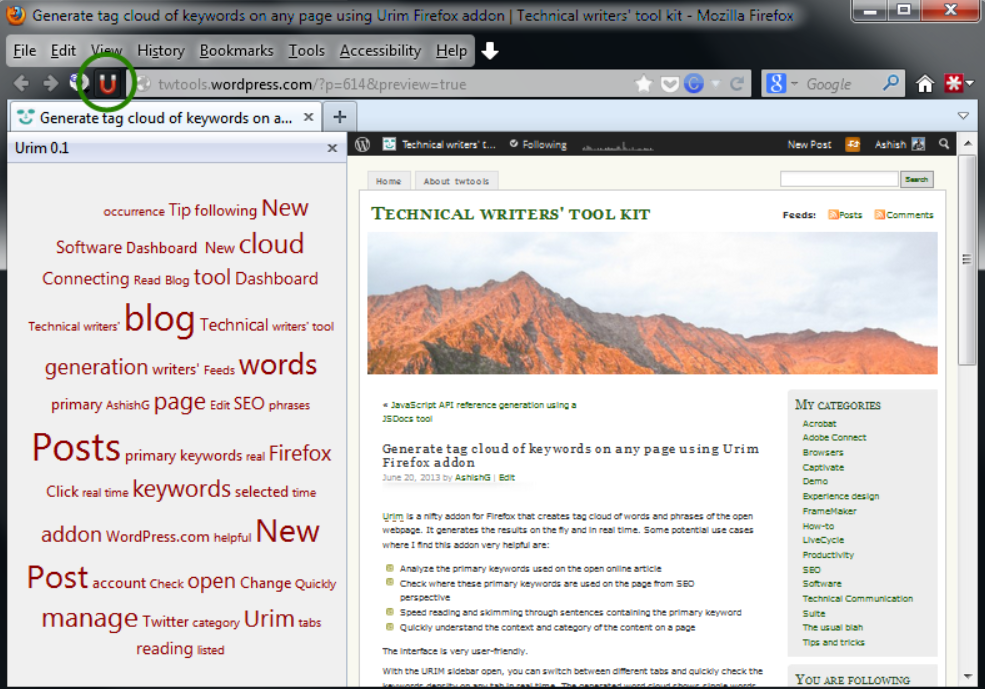The width and height of the screenshot is (985, 689).
Task: Click the Ashish avatar icon
Action: pyautogui.click(x=918, y=144)
